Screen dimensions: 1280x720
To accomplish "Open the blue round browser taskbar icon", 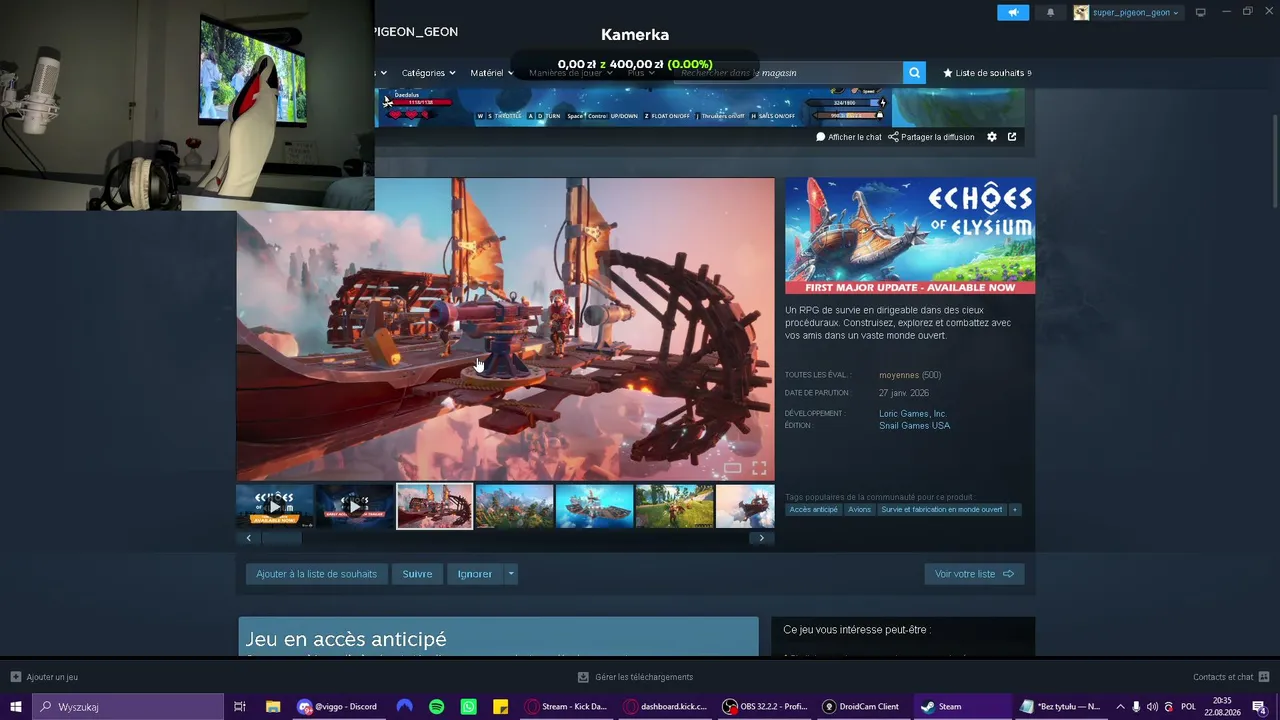I will (404, 707).
